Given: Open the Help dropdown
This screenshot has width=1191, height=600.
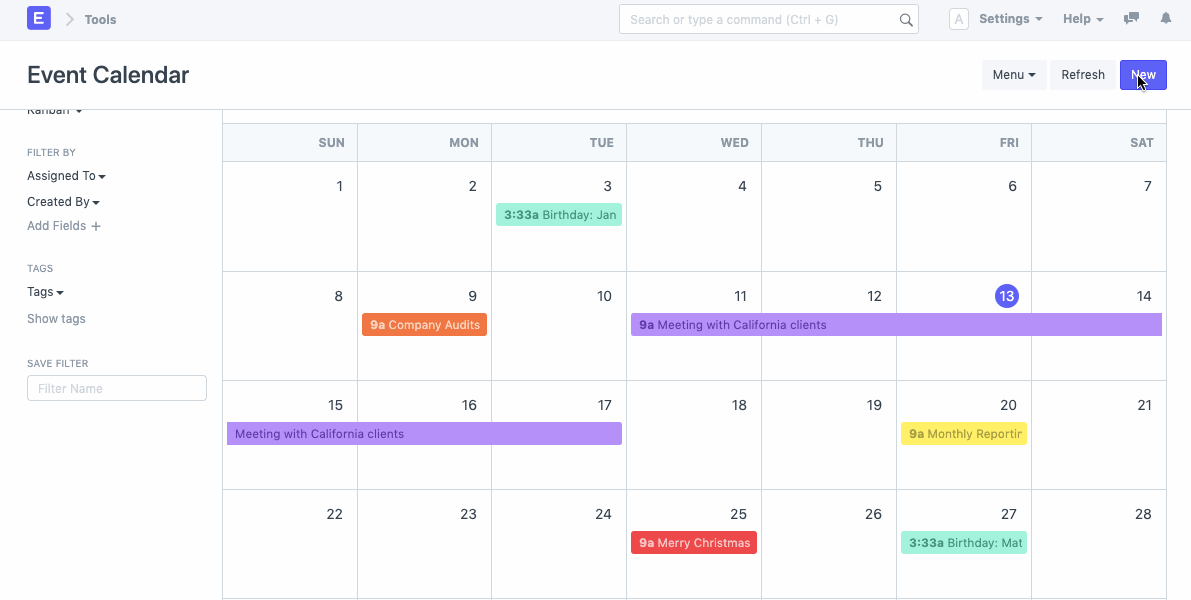Looking at the screenshot, I should 1082,18.
